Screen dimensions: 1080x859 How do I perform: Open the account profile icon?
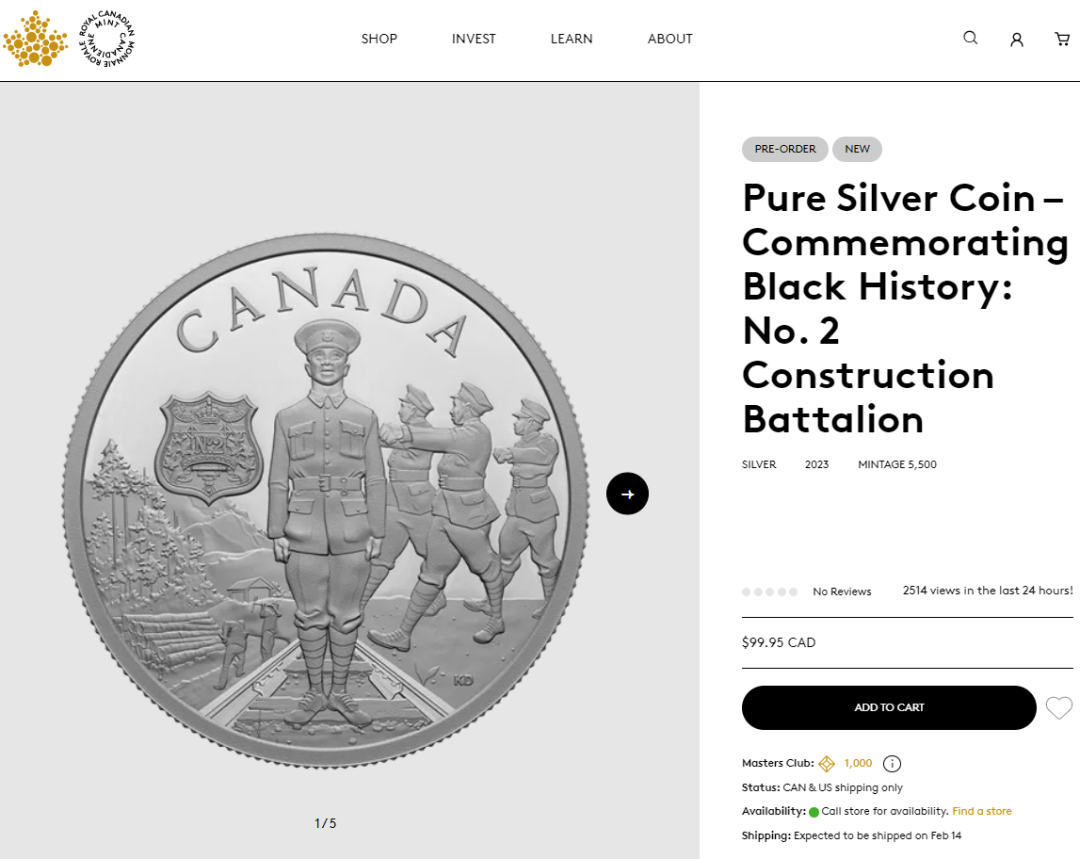[1017, 39]
